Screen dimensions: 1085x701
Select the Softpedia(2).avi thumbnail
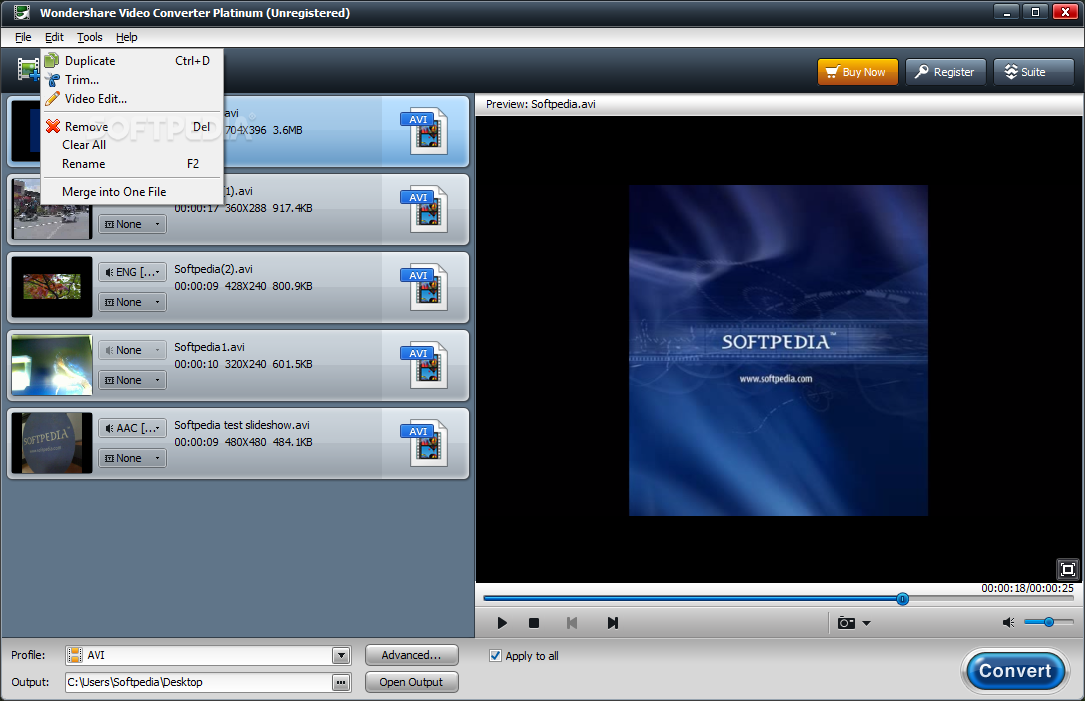(52, 287)
